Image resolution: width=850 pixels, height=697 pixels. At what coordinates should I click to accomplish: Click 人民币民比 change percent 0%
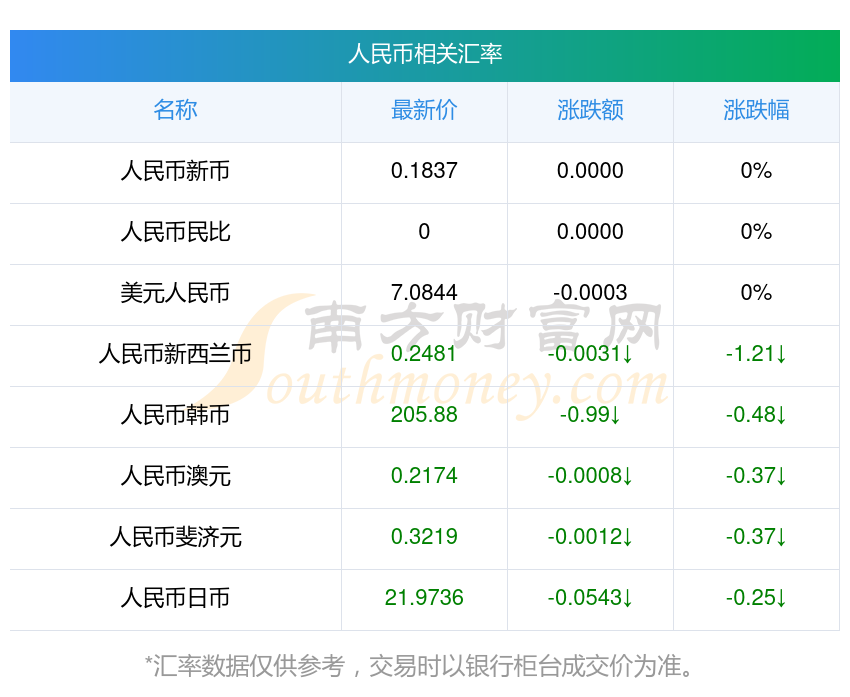(x=756, y=232)
